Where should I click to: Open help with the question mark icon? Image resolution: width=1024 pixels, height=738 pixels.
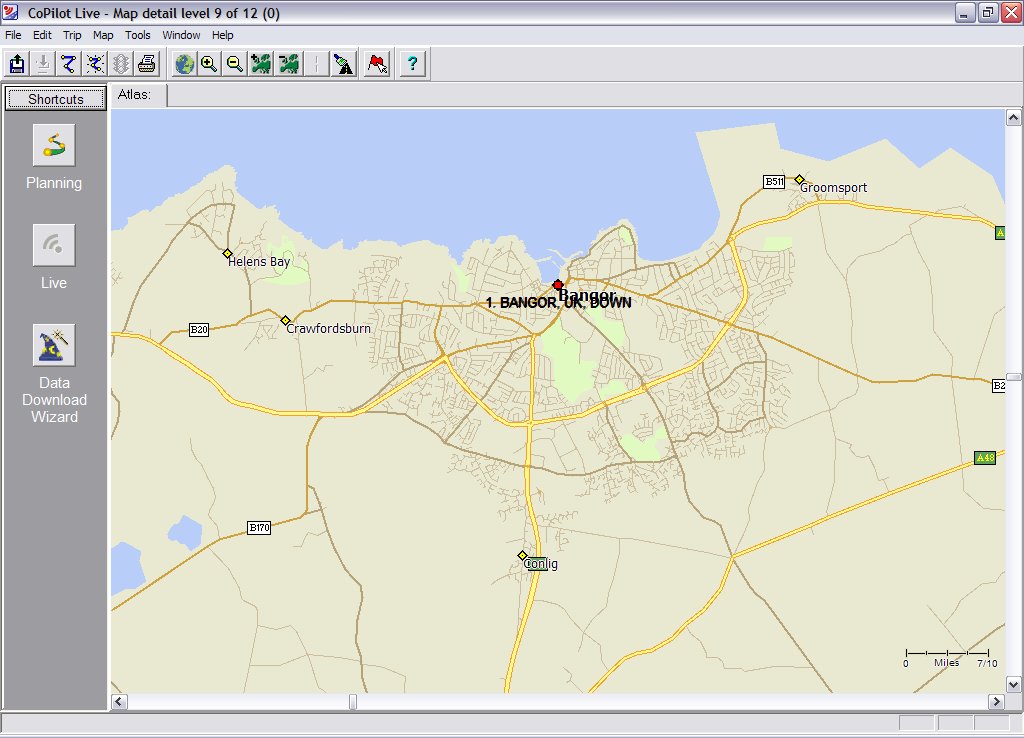(x=412, y=63)
